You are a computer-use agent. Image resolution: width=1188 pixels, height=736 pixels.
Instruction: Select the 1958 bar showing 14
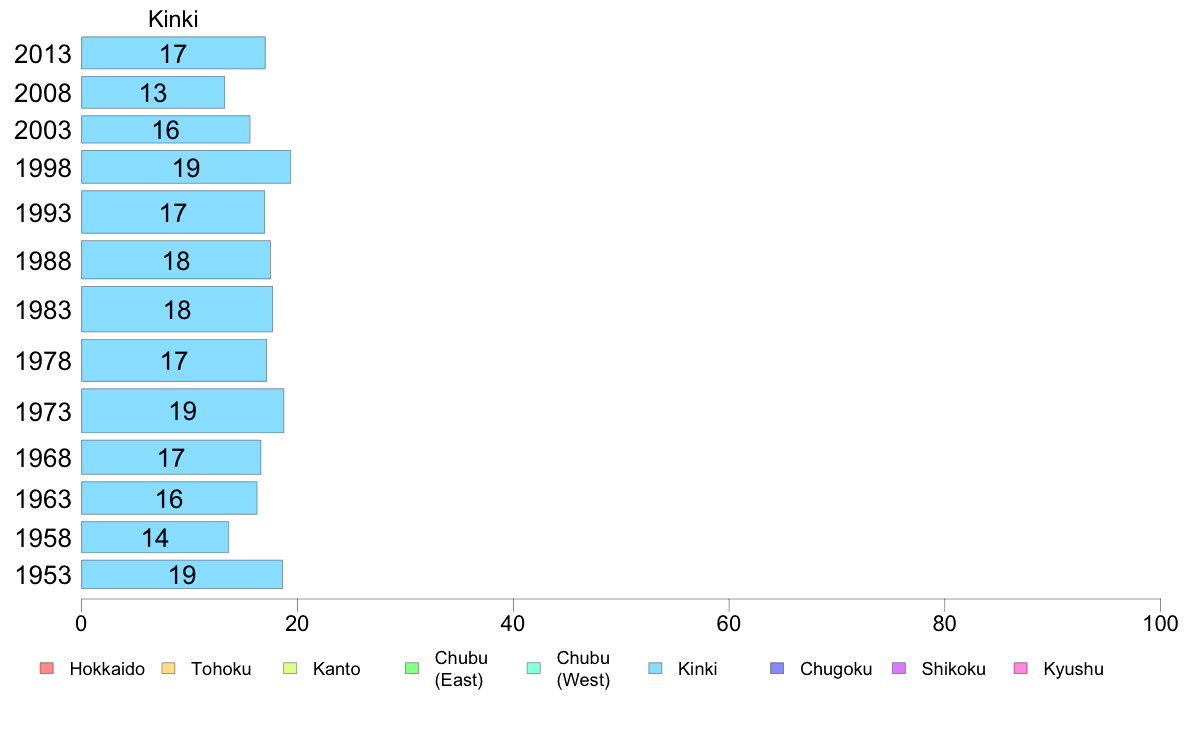click(154, 538)
